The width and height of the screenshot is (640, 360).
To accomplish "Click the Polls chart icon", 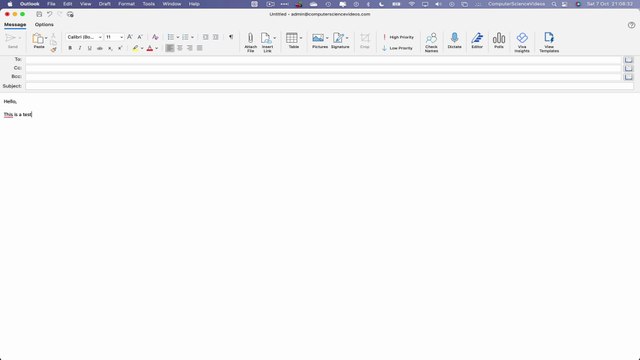I will [x=499, y=38].
